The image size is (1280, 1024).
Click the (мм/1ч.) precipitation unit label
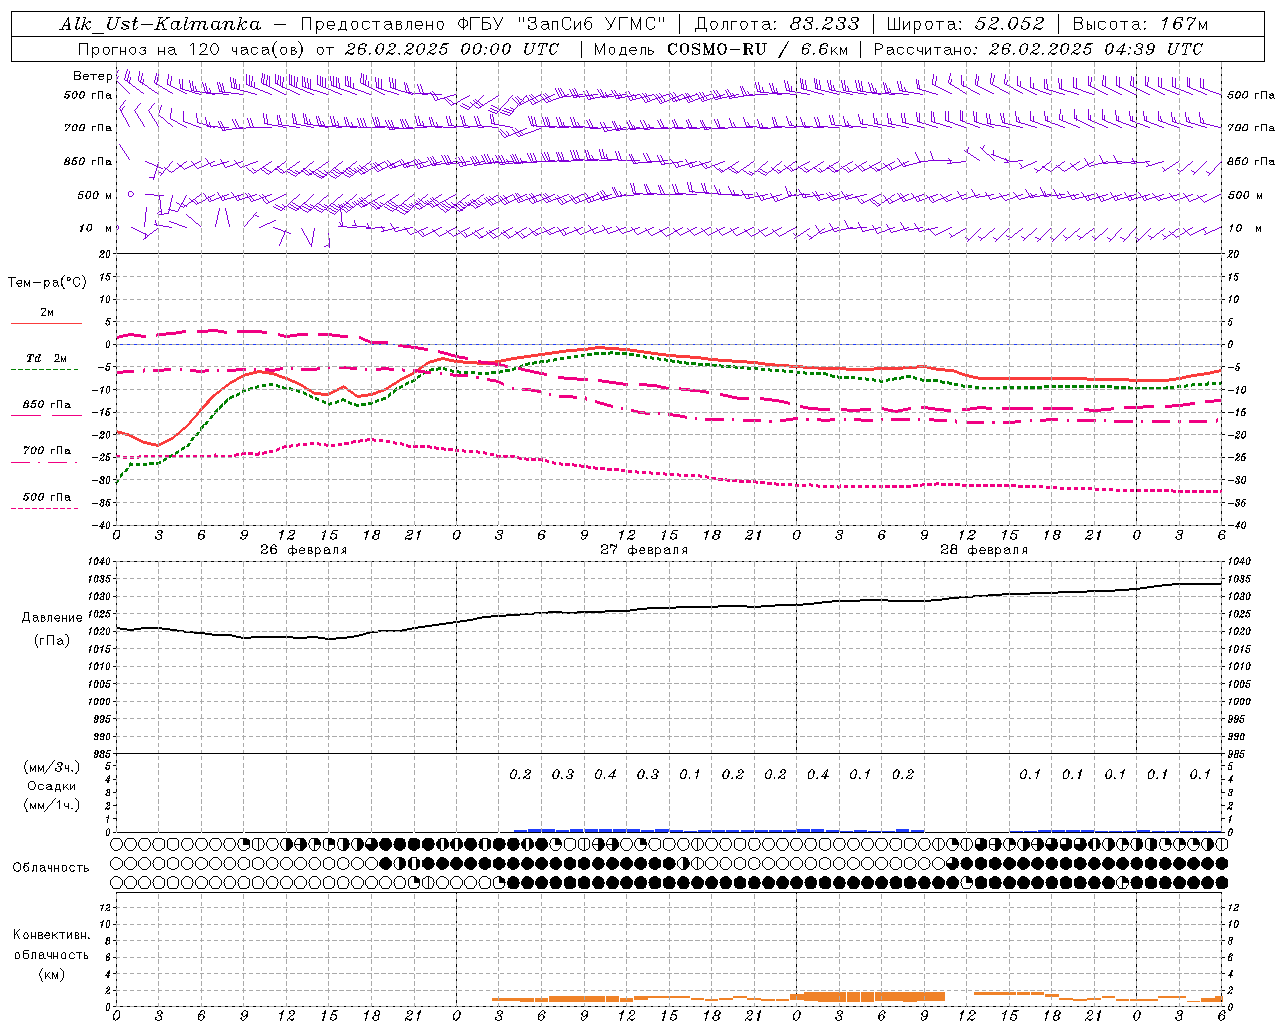click(52, 805)
